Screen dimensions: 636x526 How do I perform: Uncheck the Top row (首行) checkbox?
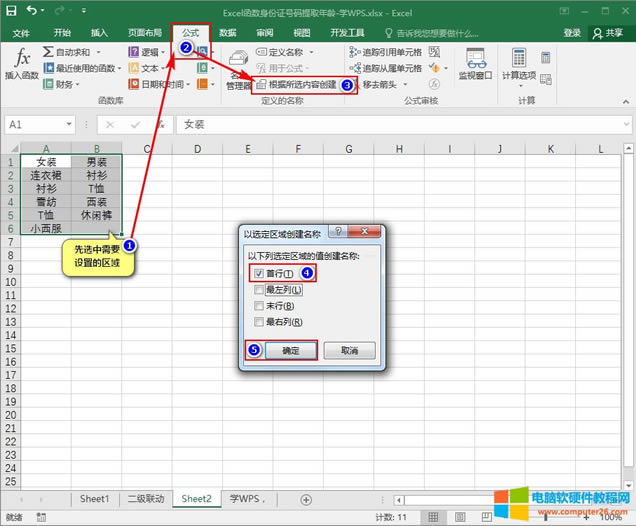[x=259, y=273]
